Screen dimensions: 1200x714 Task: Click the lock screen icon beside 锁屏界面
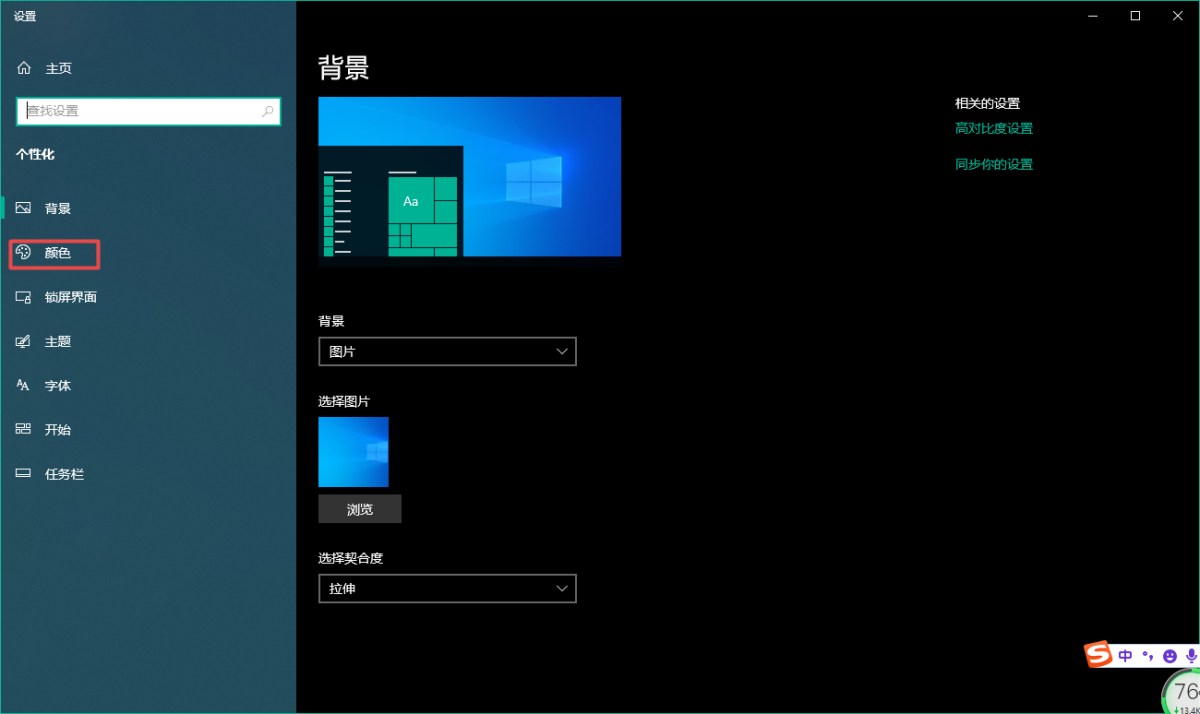(x=24, y=297)
